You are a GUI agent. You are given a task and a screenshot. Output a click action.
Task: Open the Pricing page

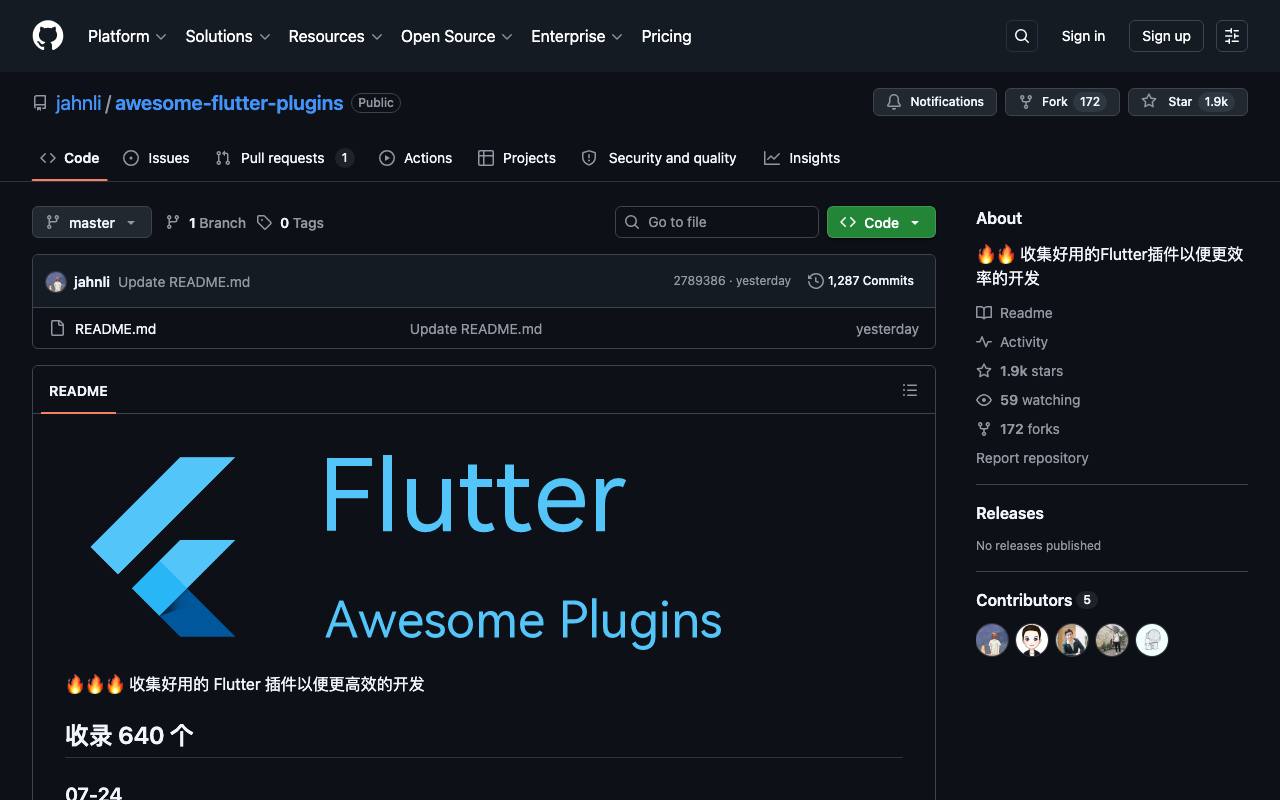(x=666, y=36)
